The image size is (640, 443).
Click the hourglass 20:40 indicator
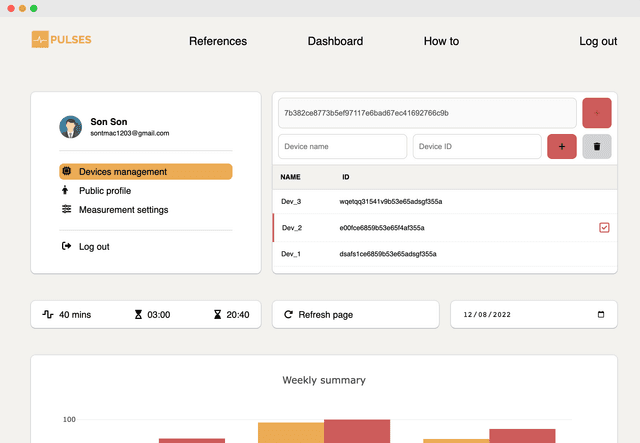coord(217,314)
